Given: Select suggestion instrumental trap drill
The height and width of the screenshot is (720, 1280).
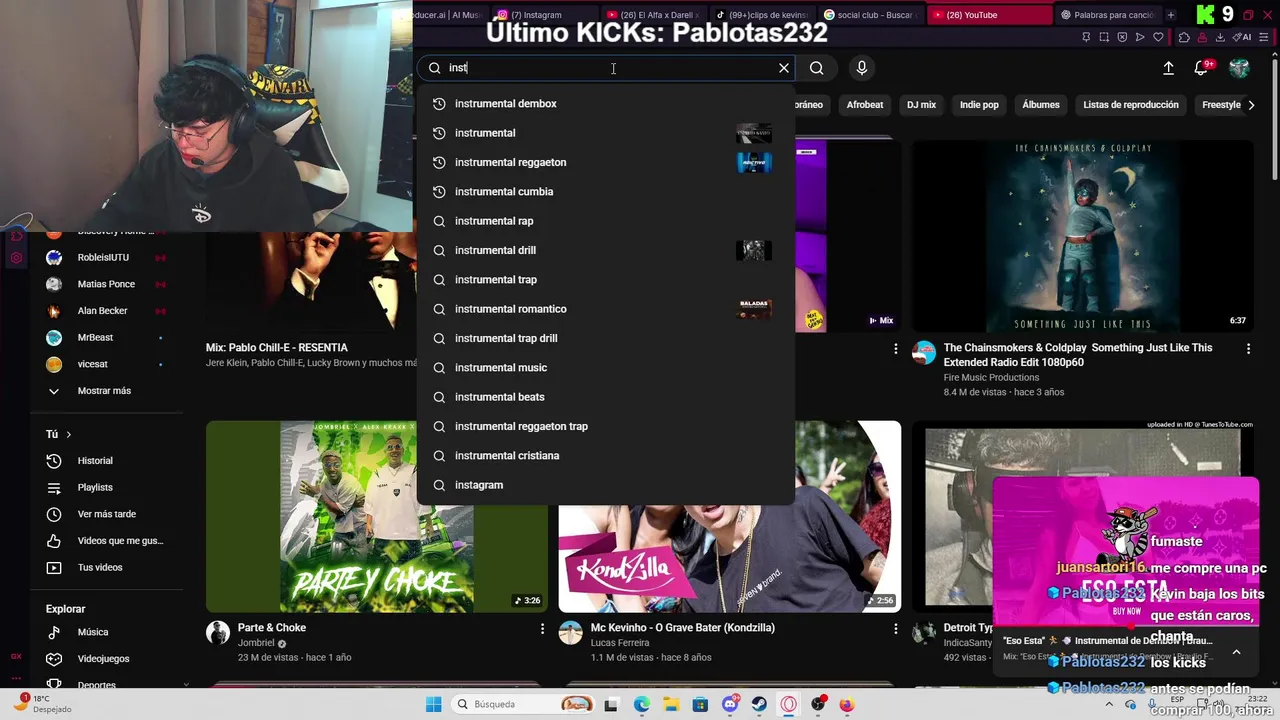Looking at the screenshot, I should coord(605,338).
